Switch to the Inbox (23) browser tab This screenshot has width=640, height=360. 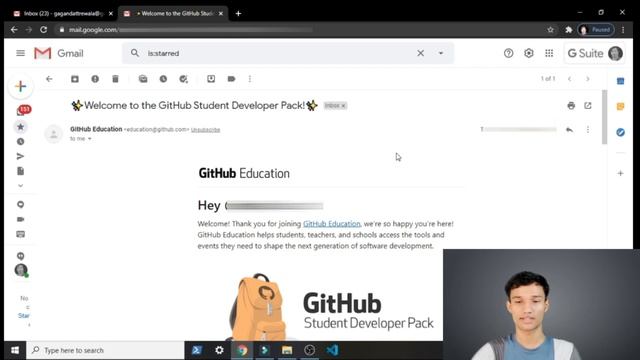coord(61,13)
